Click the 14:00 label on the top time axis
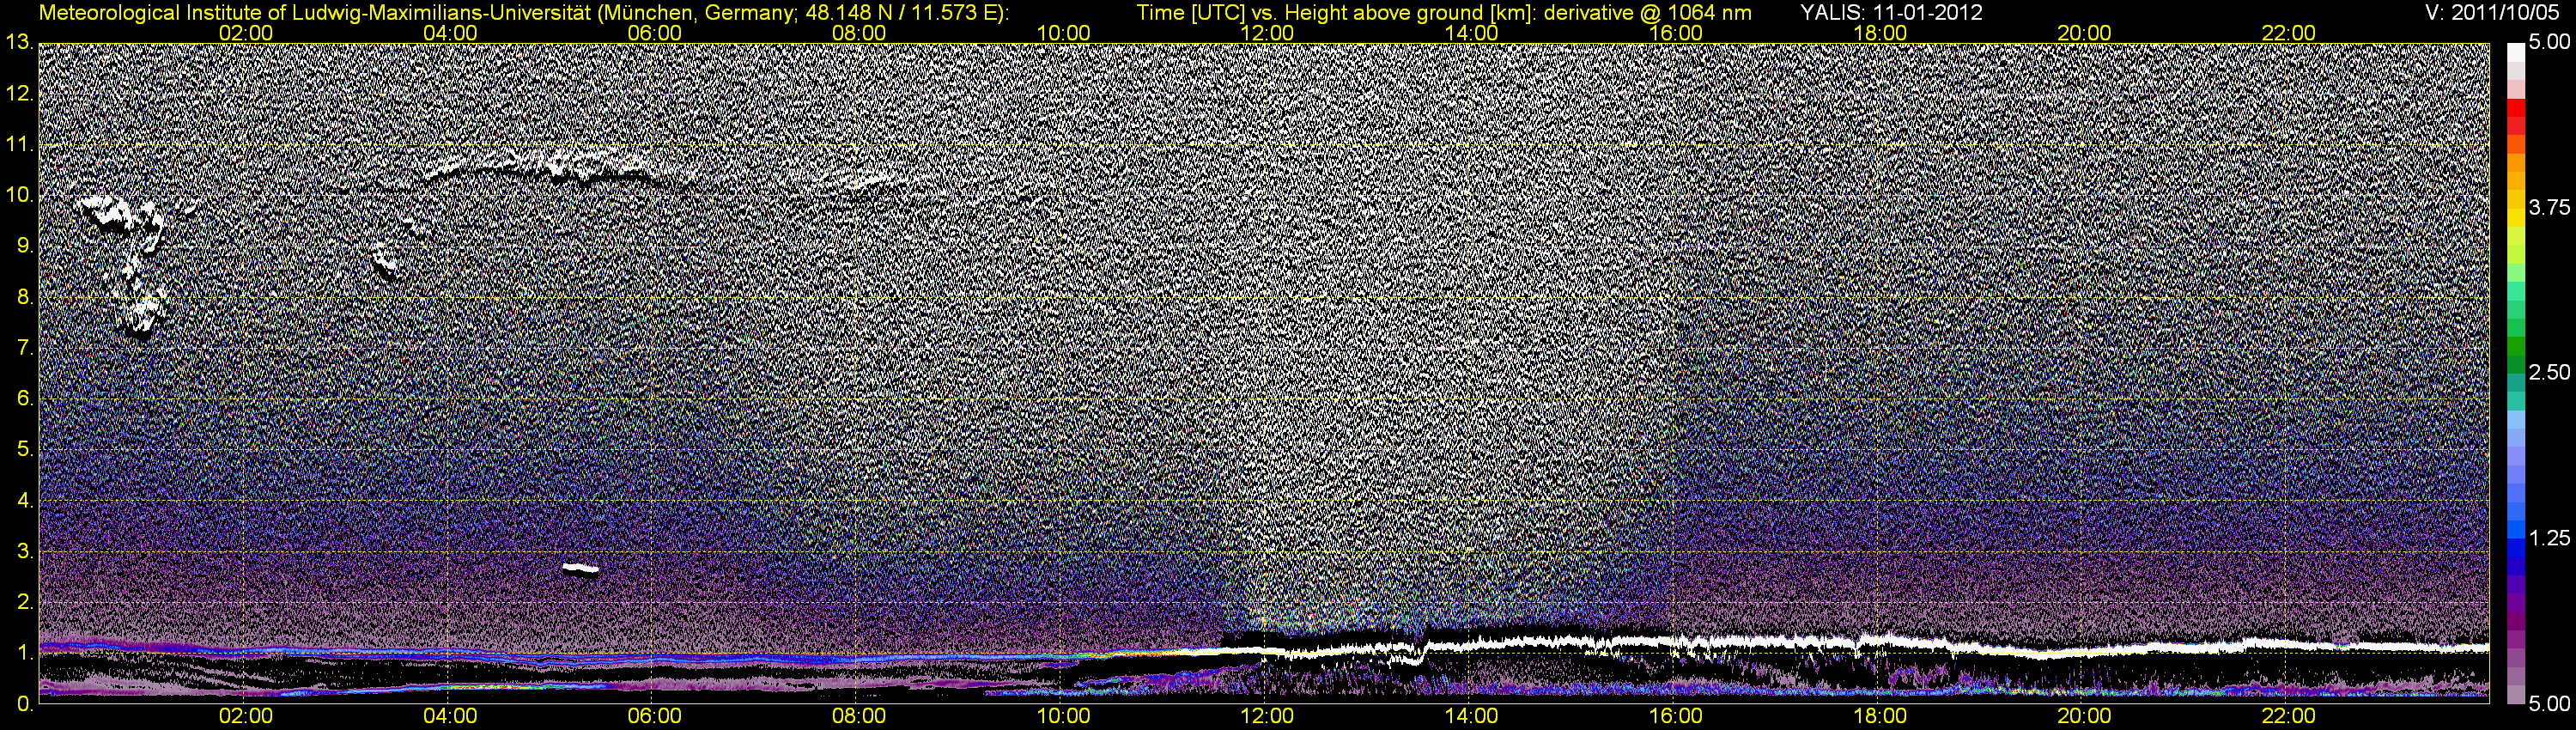This screenshot has width=2576, height=730. [1472, 33]
